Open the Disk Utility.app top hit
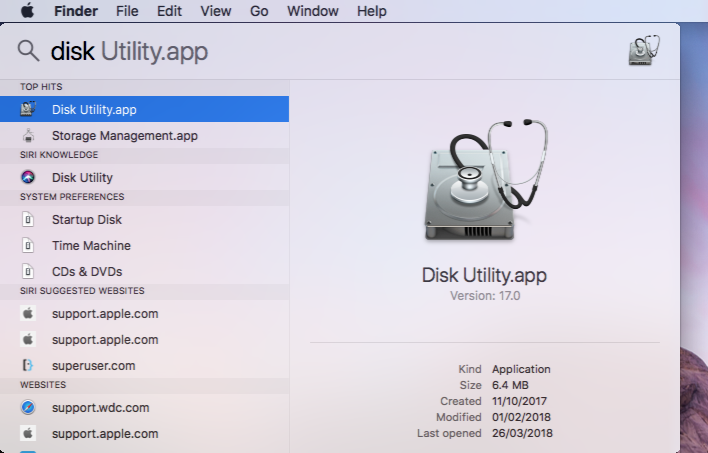 pyautogui.click(x=94, y=109)
